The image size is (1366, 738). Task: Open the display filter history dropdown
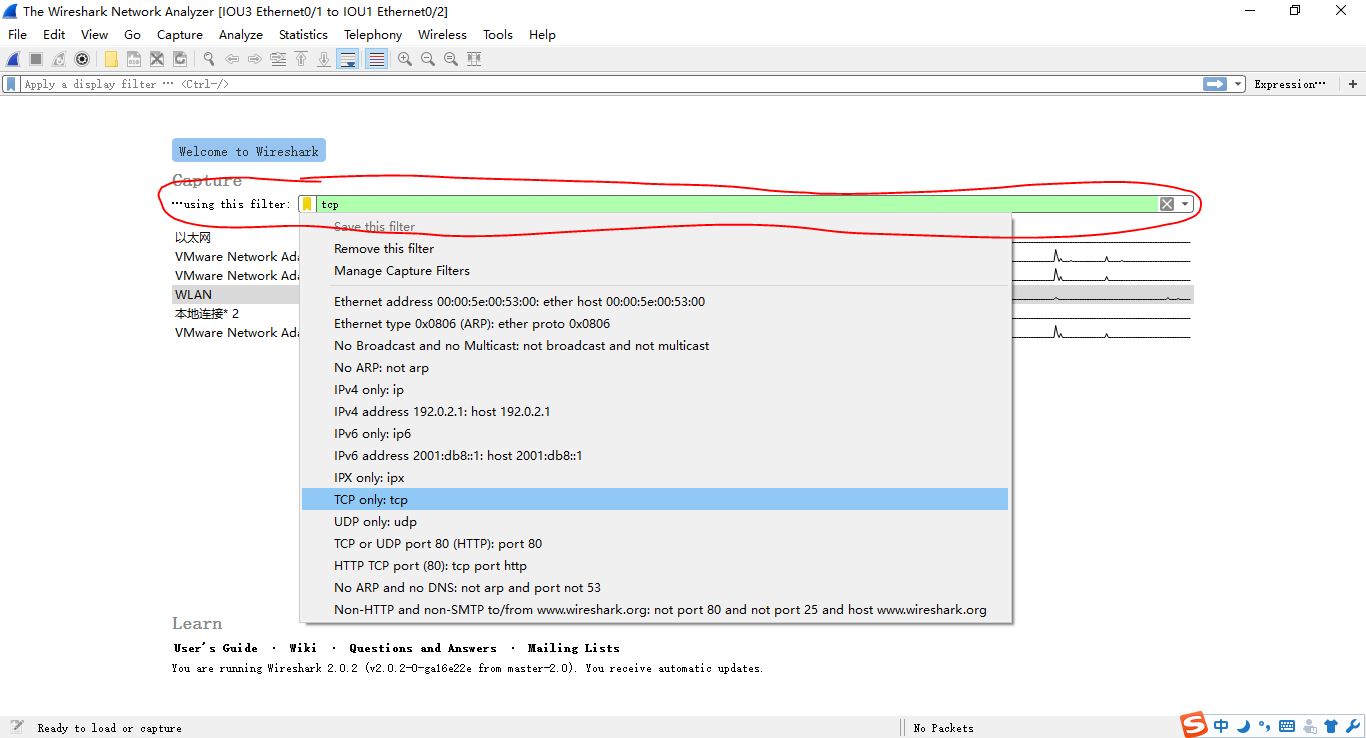[x=1238, y=84]
